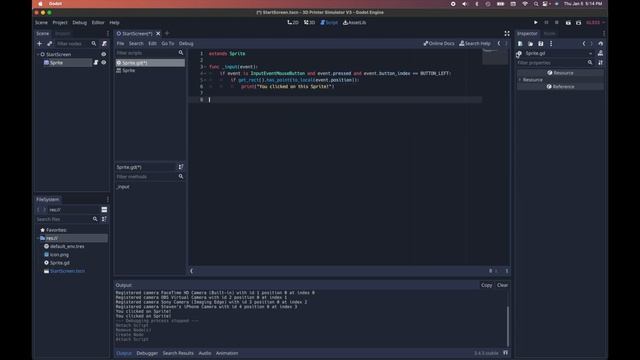The width and height of the screenshot is (640, 360).
Task: Switch to the 2D workspace
Action: [x=293, y=22]
